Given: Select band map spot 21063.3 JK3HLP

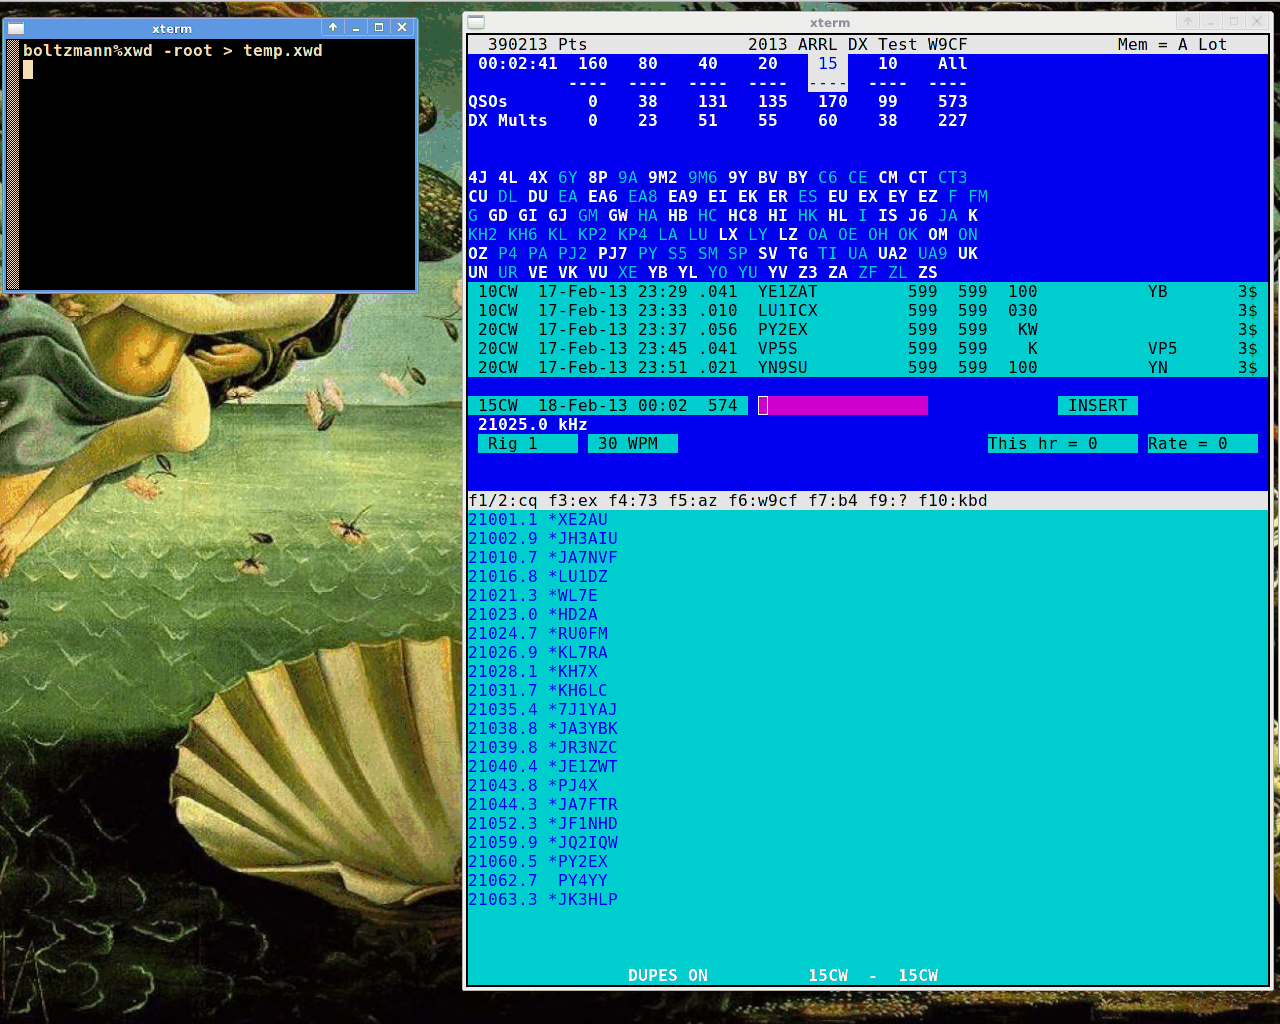Looking at the screenshot, I should tap(543, 900).
